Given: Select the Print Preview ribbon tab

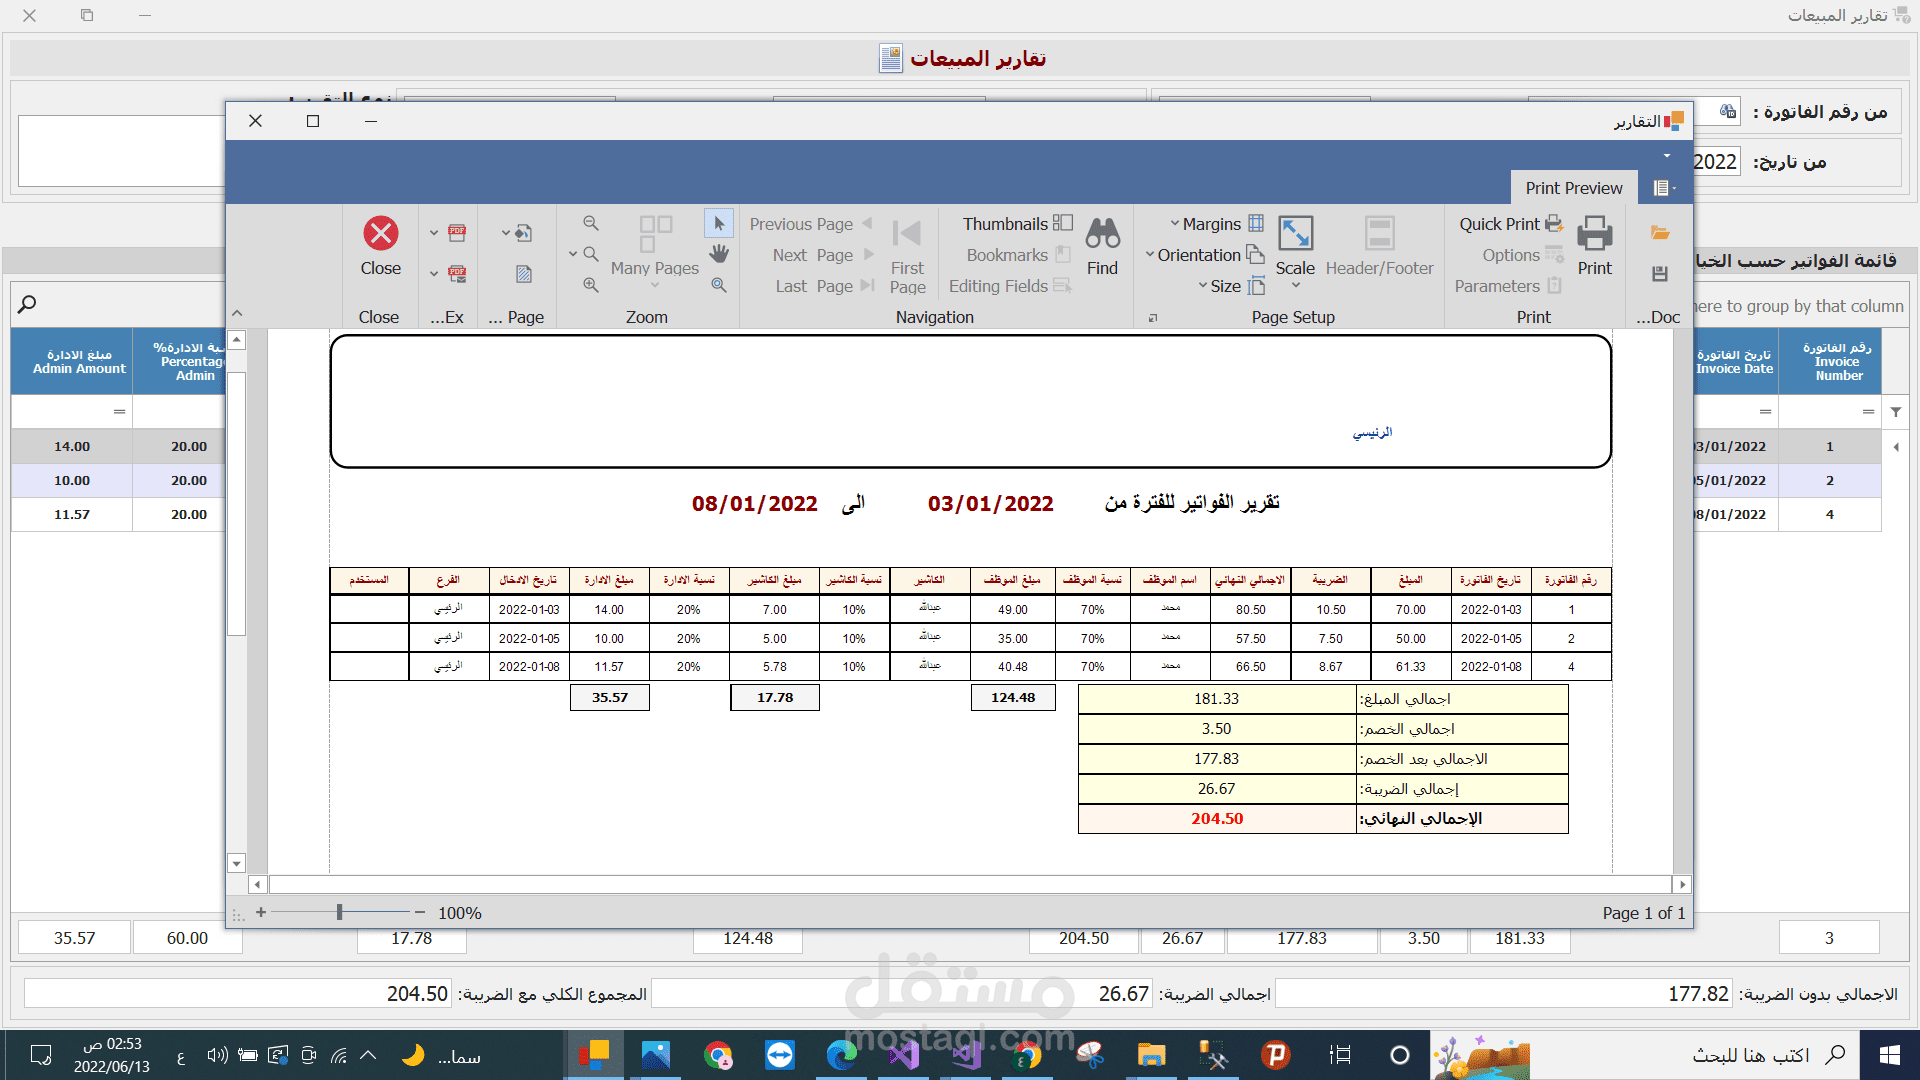Looking at the screenshot, I should pyautogui.click(x=1573, y=188).
